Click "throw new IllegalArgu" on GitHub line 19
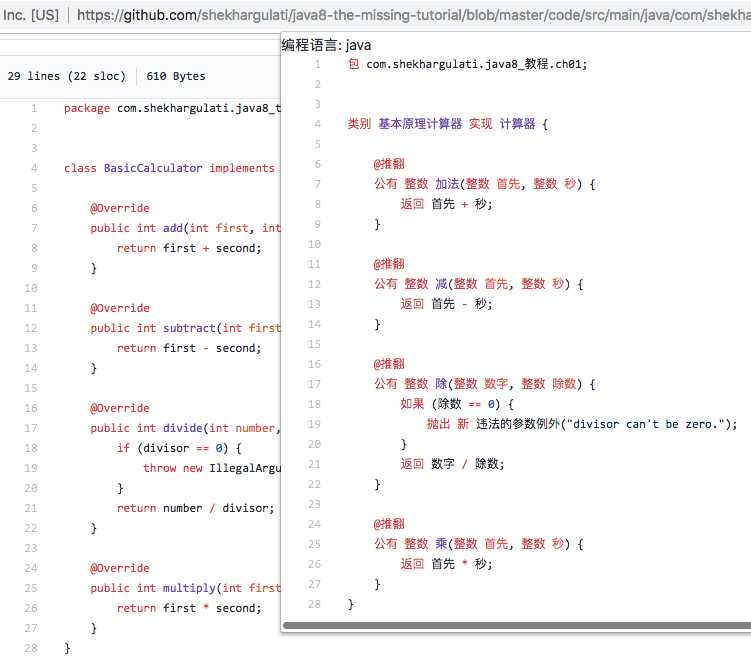751x658 pixels. pyautogui.click(x=212, y=468)
